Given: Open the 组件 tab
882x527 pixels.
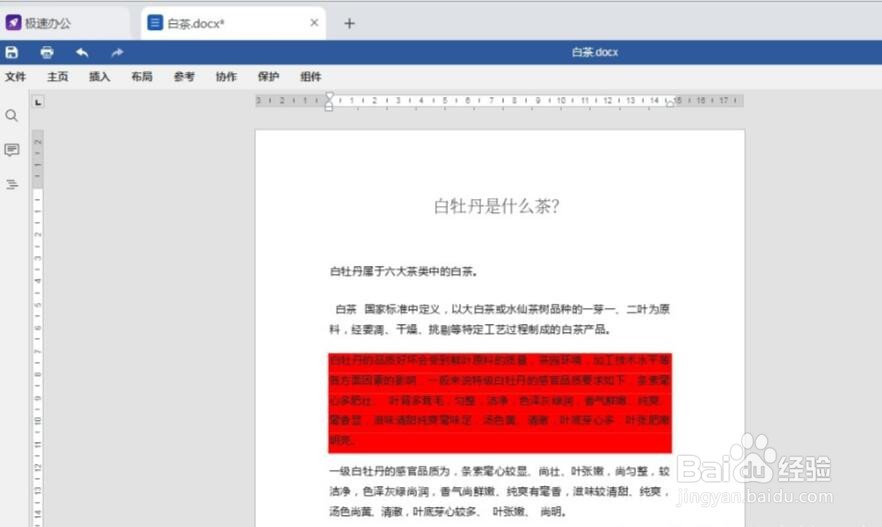Looking at the screenshot, I should pos(310,76).
